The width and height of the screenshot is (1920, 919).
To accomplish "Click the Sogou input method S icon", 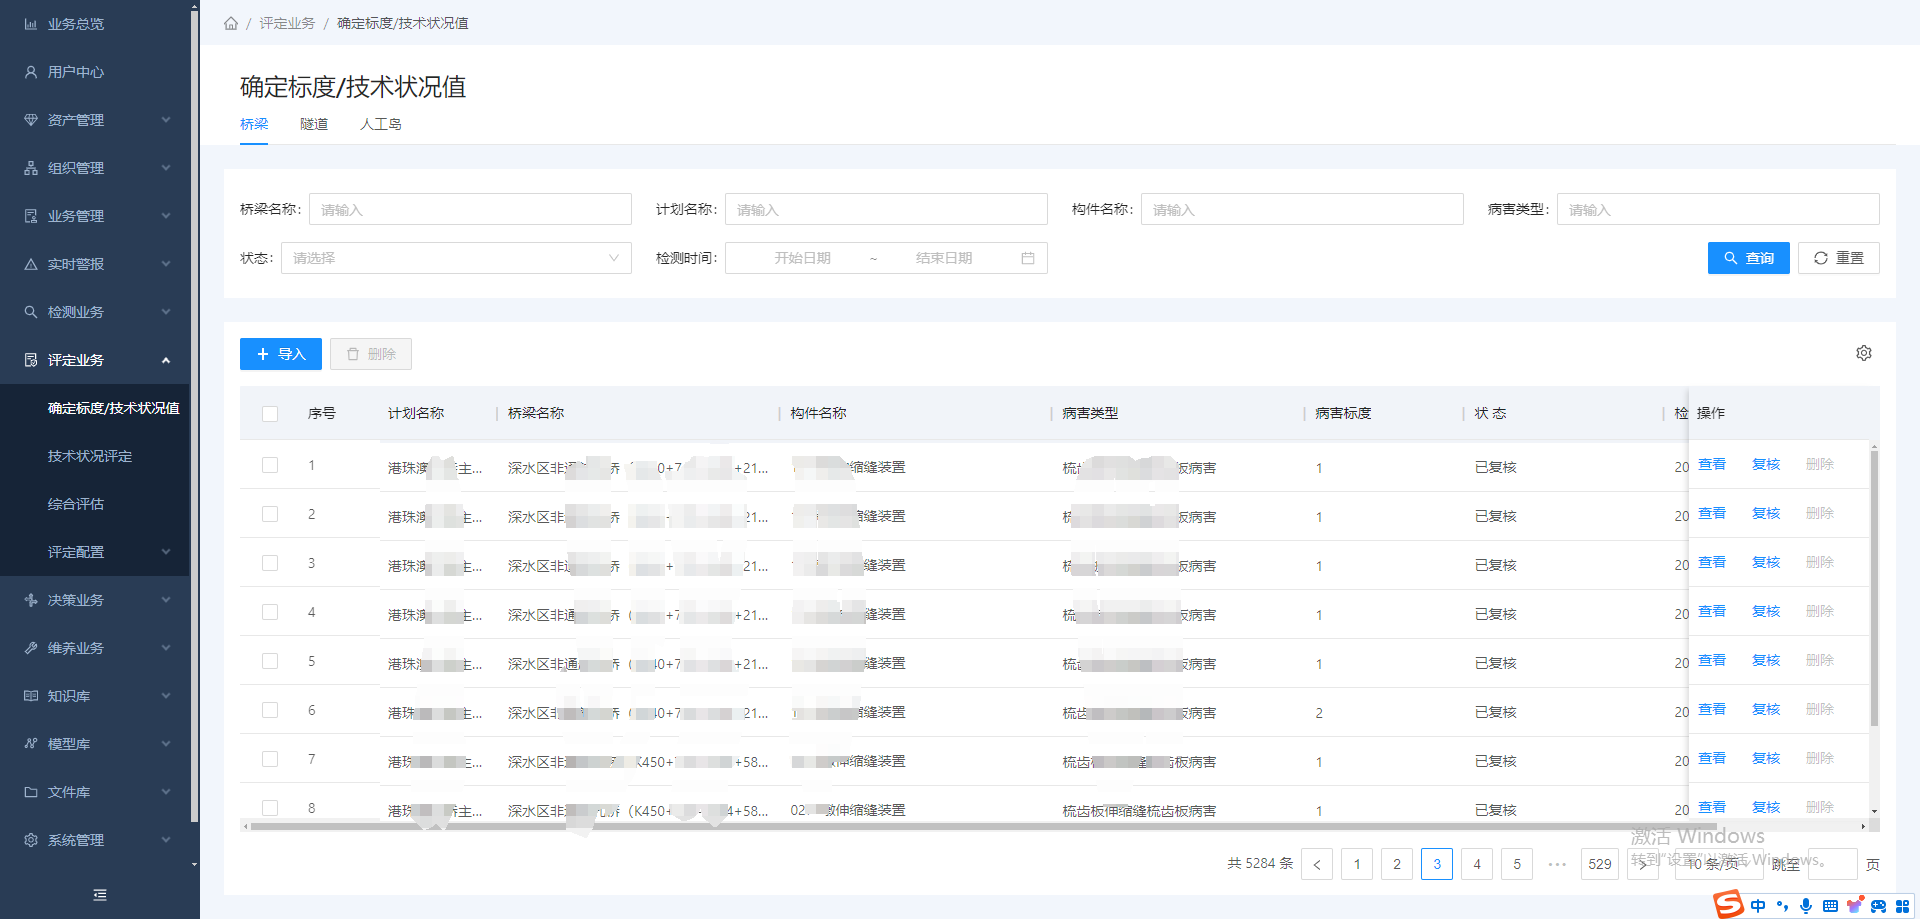I will [1729, 904].
